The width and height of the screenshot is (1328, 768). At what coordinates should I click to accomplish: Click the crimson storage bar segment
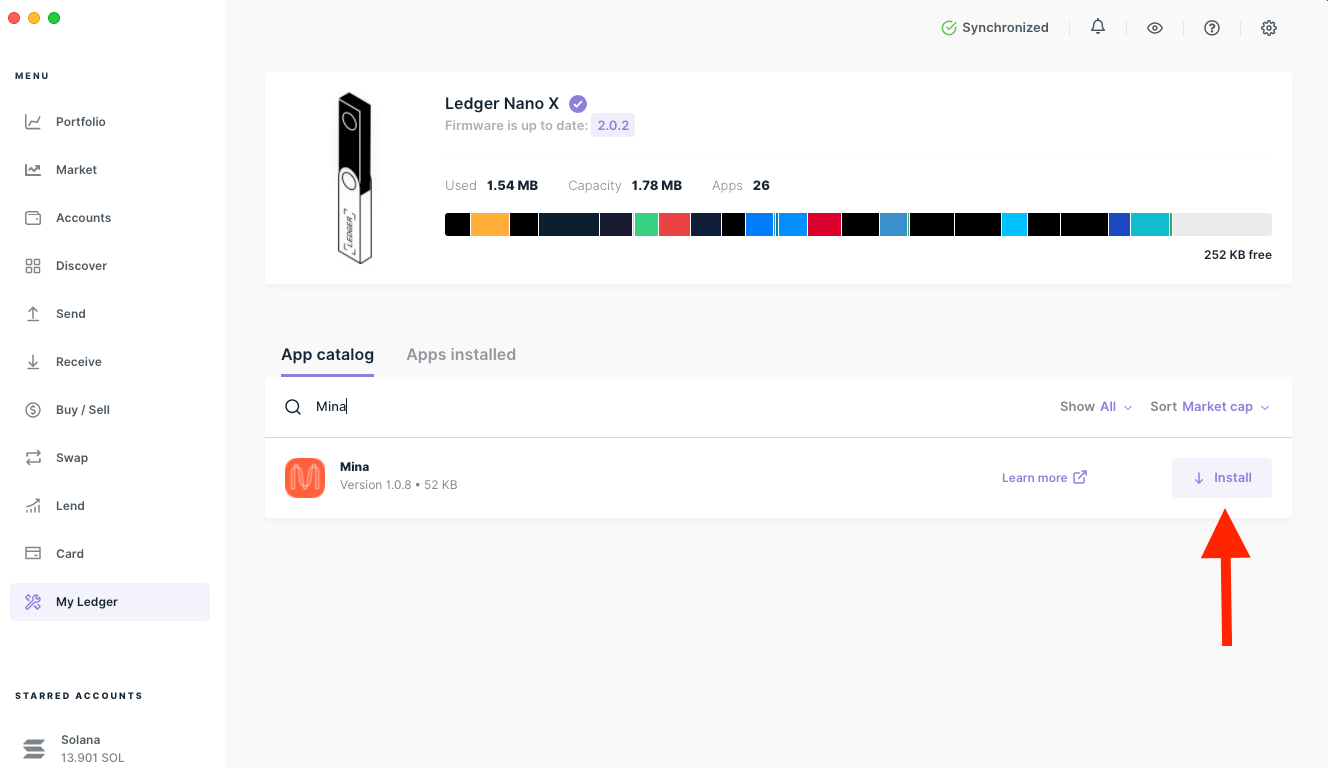click(x=824, y=224)
